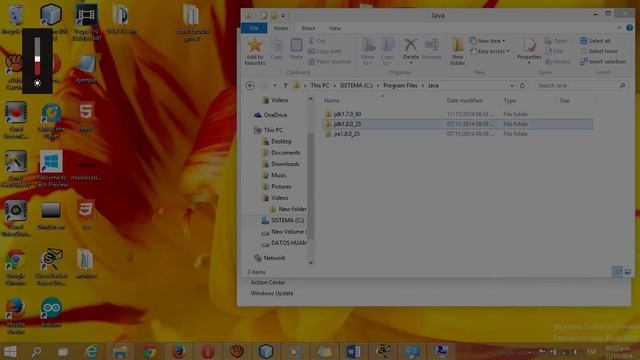
Task: Click the Copy to icon
Action: [x=387, y=44]
